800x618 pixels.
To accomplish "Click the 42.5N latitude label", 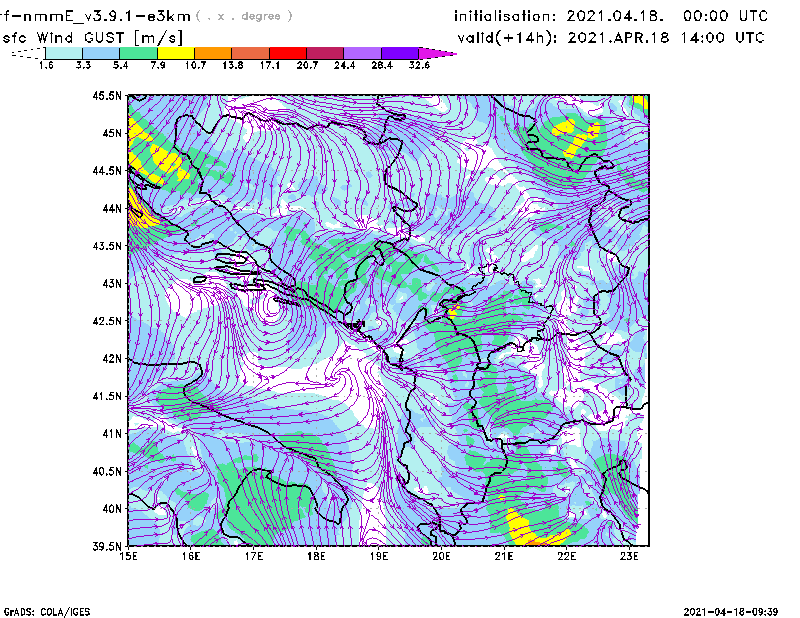I will (x=107, y=321).
